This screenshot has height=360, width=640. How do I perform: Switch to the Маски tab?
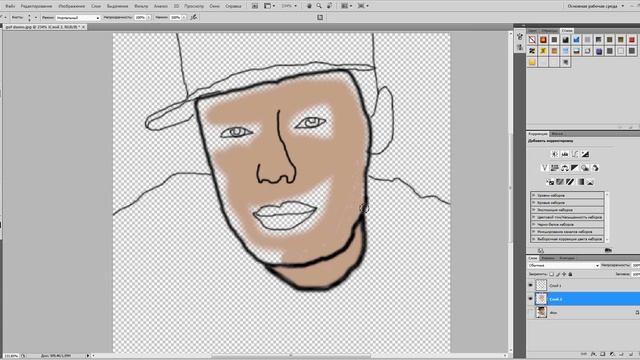tap(557, 134)
